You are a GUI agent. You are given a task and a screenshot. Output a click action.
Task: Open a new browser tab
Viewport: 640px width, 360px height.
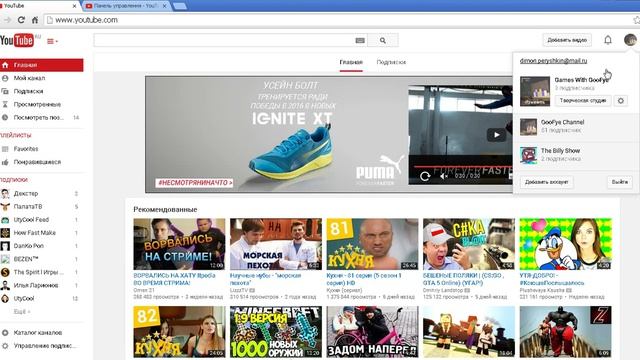coord(180,6)
